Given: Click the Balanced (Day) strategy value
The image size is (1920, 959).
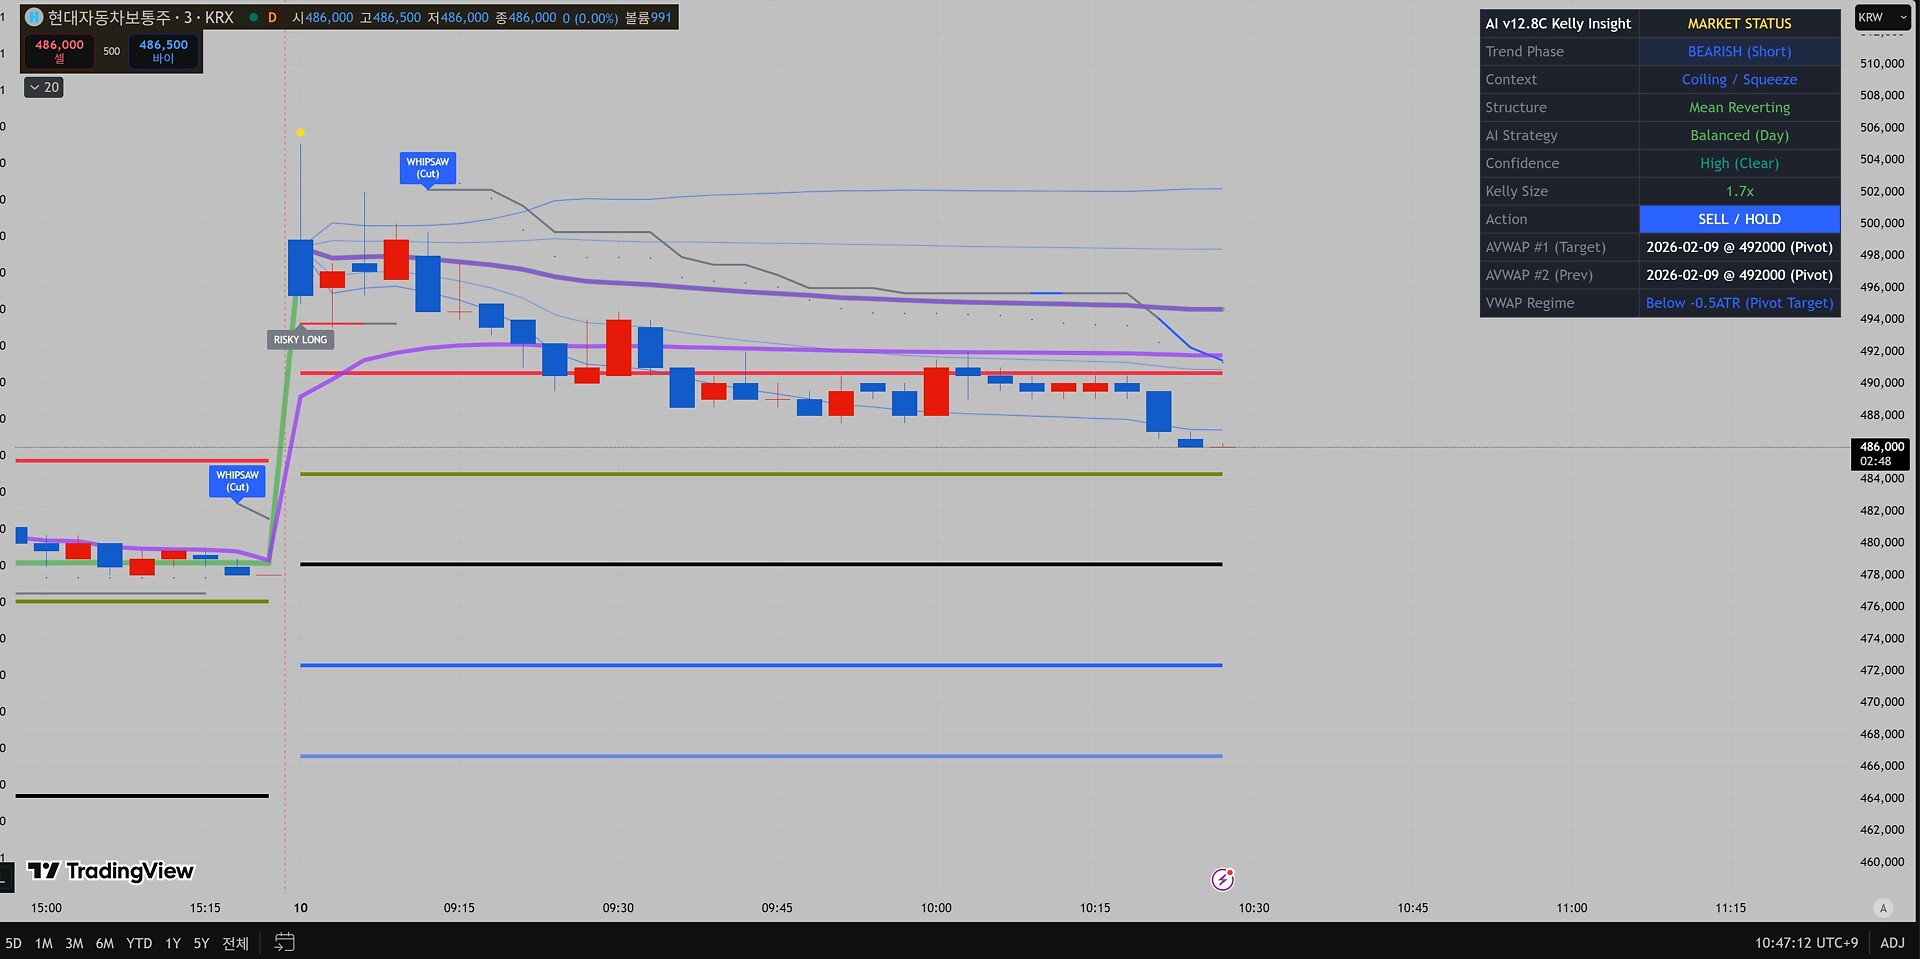Looking at the screenshot, I should click(x=1739, y=135).
